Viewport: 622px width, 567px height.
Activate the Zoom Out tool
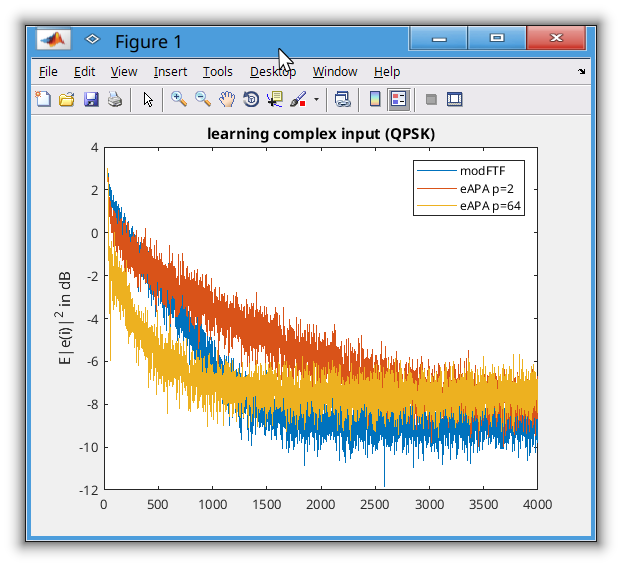tap(203, 99)
